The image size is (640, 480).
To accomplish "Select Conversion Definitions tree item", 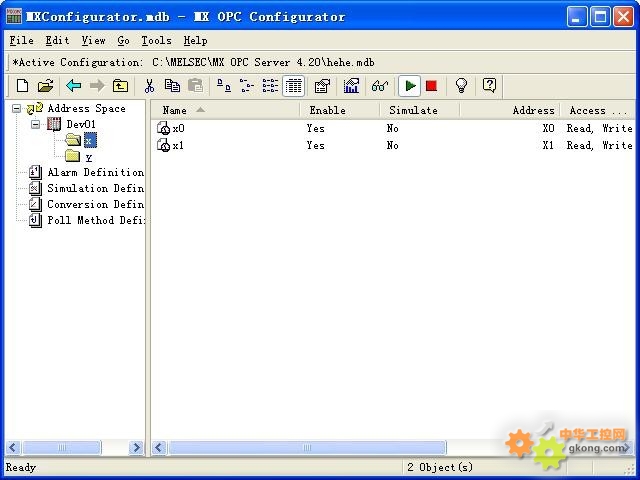I will tap(96, 204).
